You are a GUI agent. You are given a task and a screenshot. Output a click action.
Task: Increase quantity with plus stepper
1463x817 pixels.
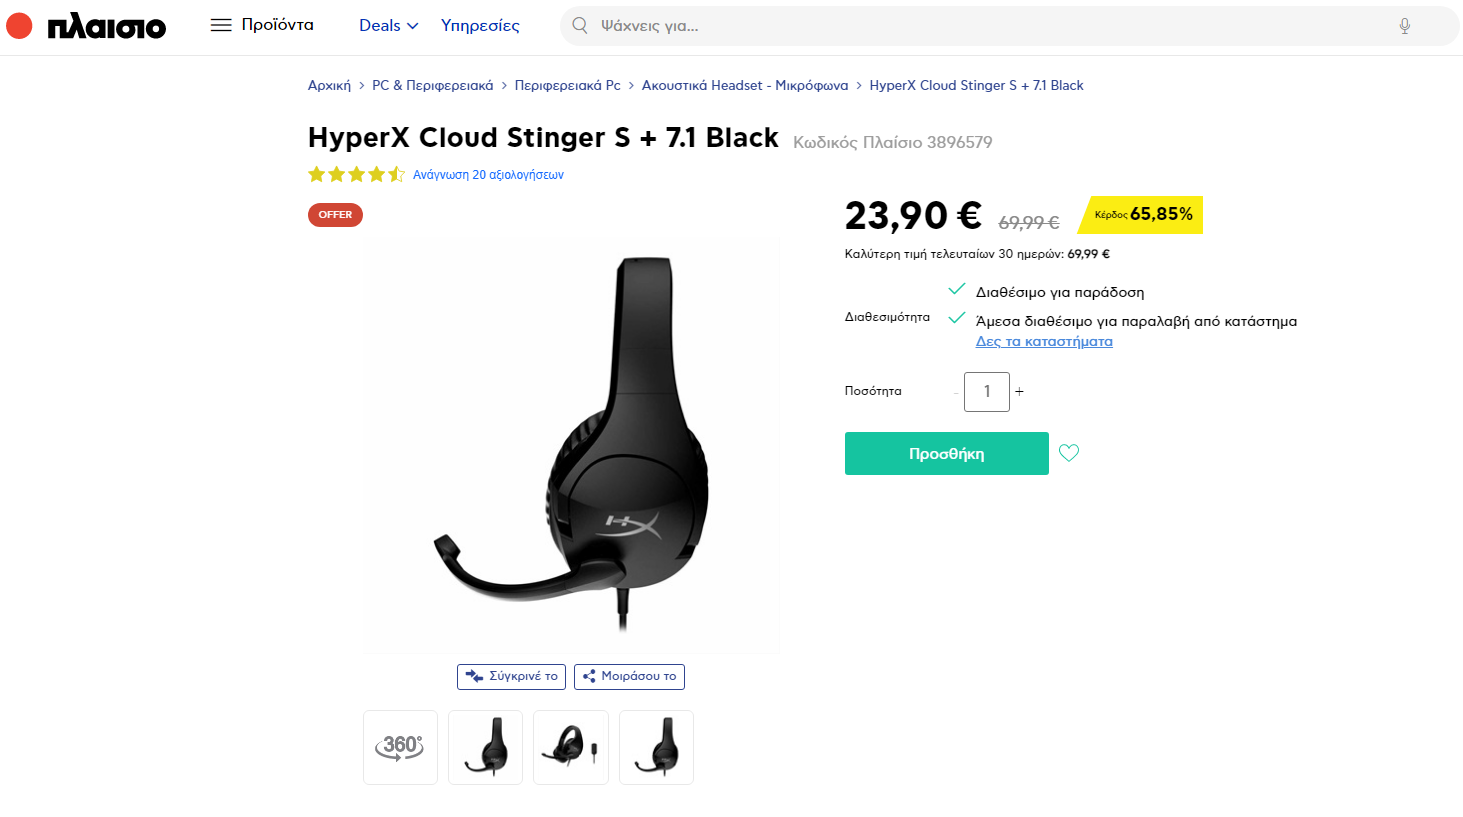click(1020, 392)
